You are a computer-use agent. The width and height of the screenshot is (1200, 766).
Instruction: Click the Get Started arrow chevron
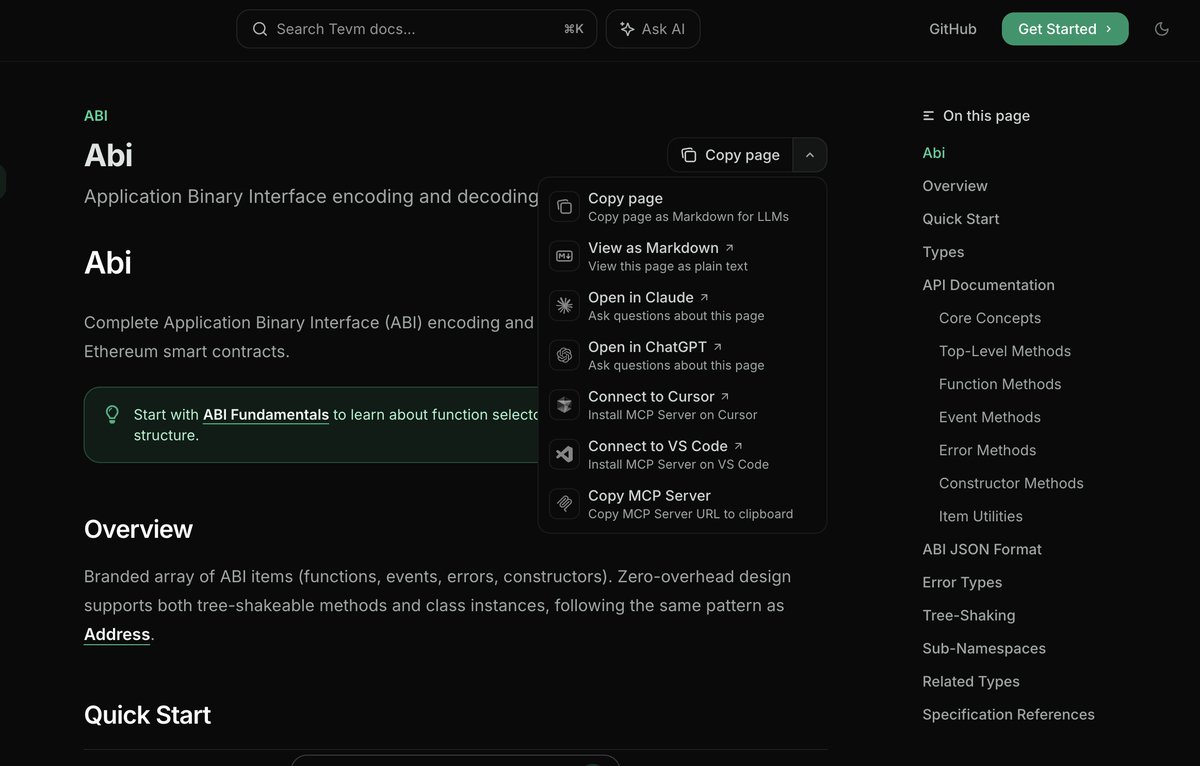point(1108,29)
